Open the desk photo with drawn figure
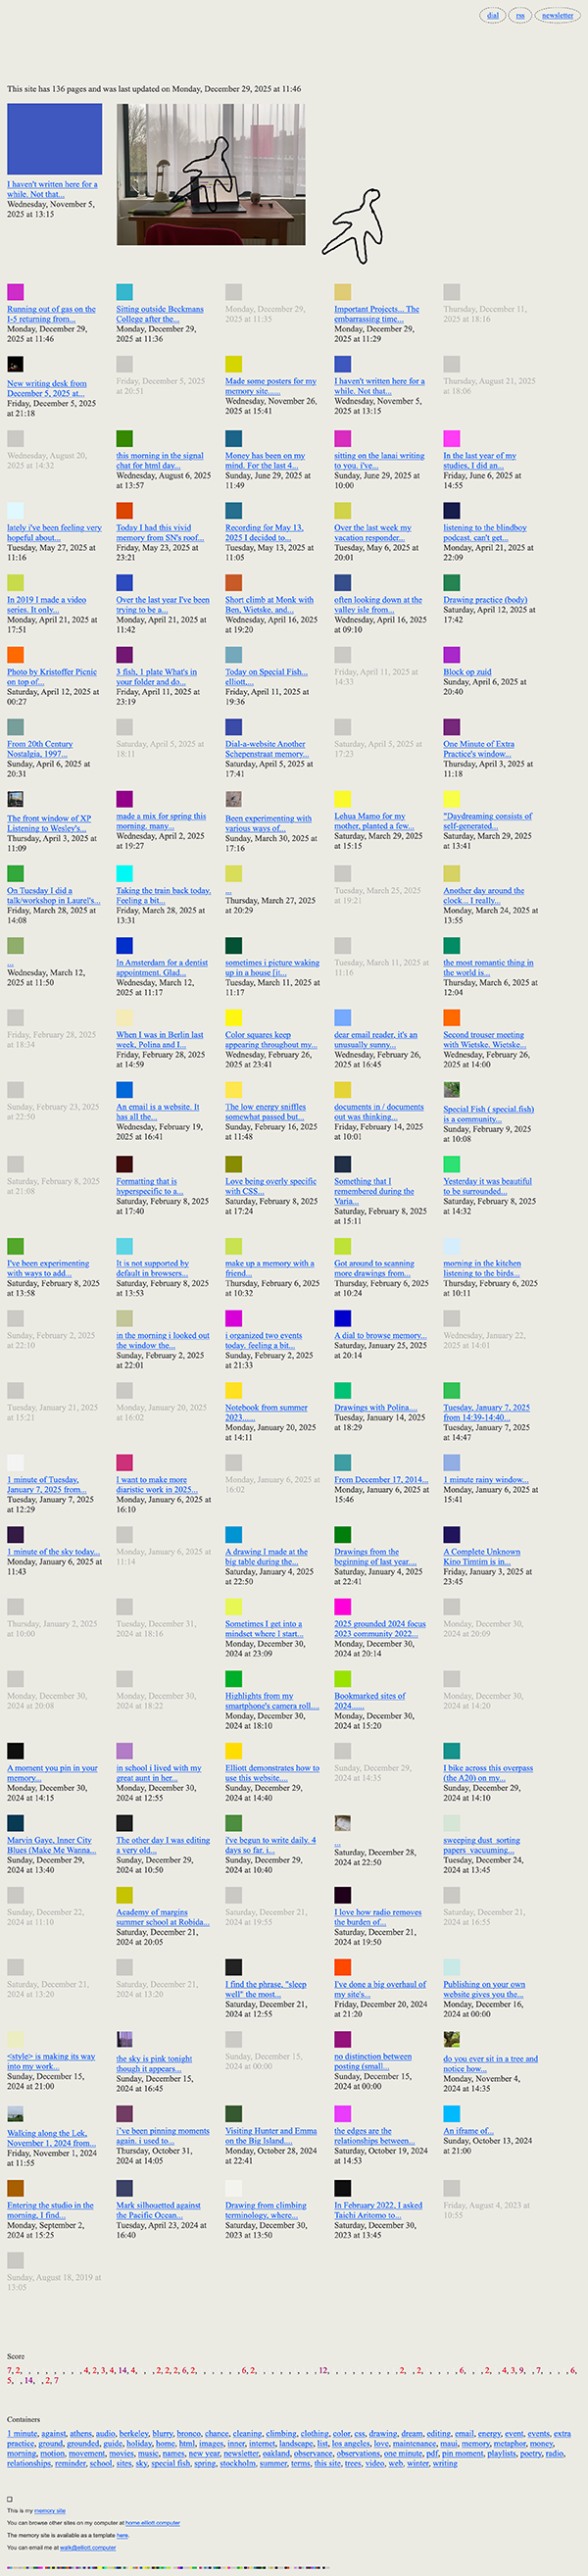Viewport: 588px width, 2576px height. click(x=210, y=174)
